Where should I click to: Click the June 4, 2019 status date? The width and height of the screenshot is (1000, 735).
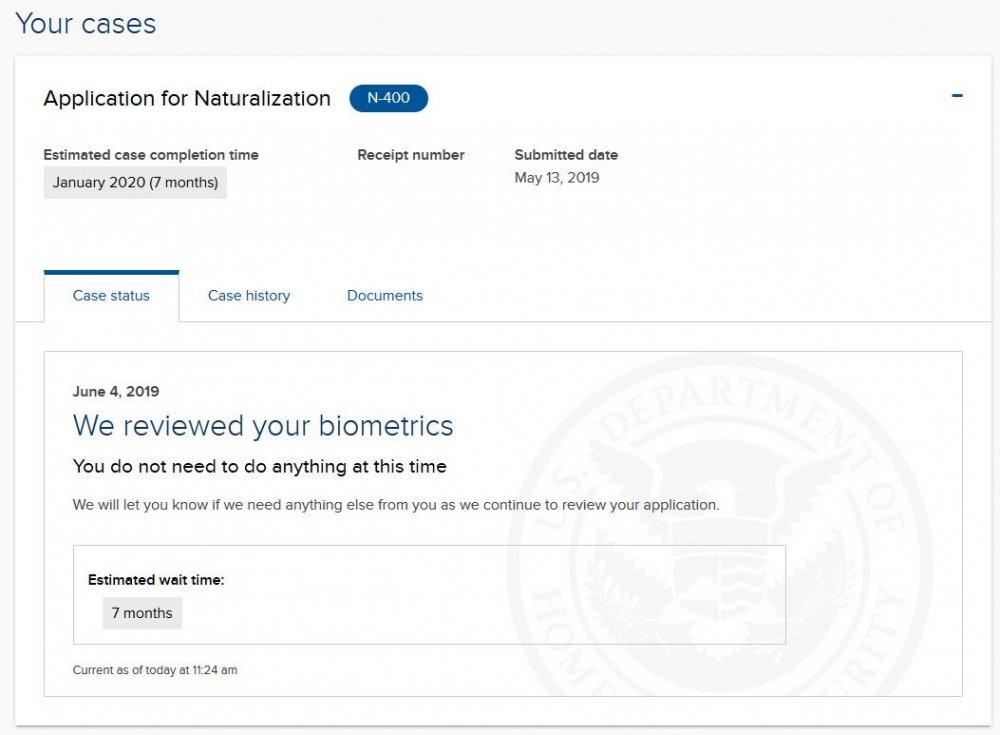click(116, 391)
